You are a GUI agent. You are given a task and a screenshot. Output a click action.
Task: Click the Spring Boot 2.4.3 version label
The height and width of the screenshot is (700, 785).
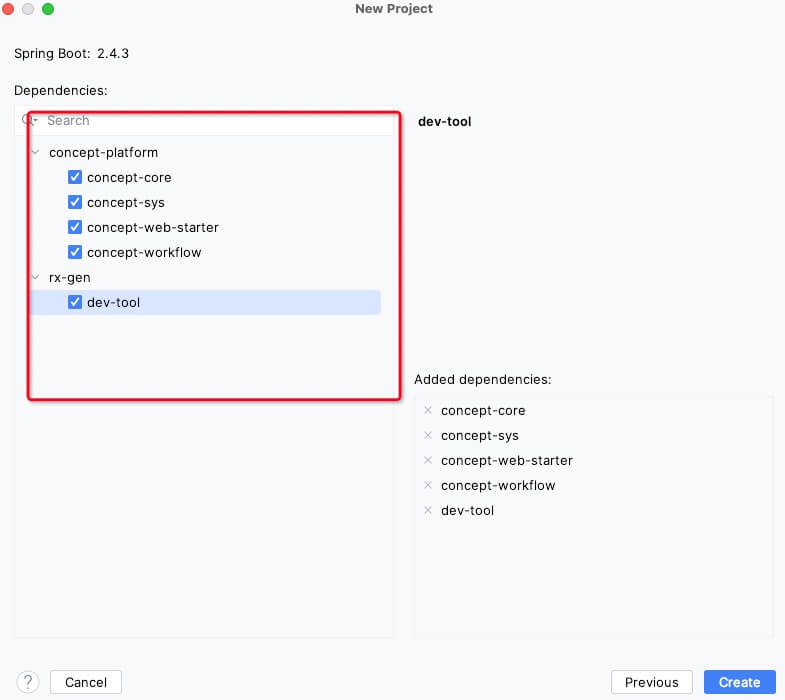(x=71, y=54)
